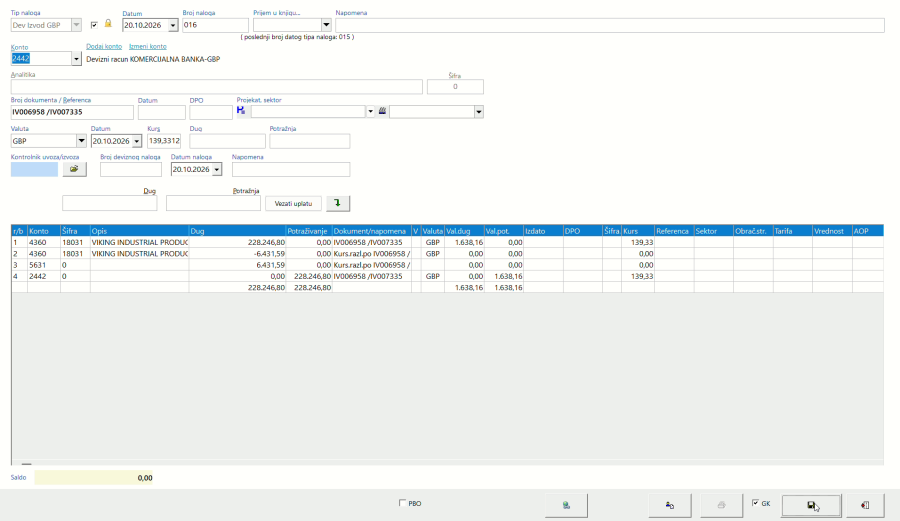Click the Dug field beside Kurs
Screen dimensions: 900x521
click(227, 141)
